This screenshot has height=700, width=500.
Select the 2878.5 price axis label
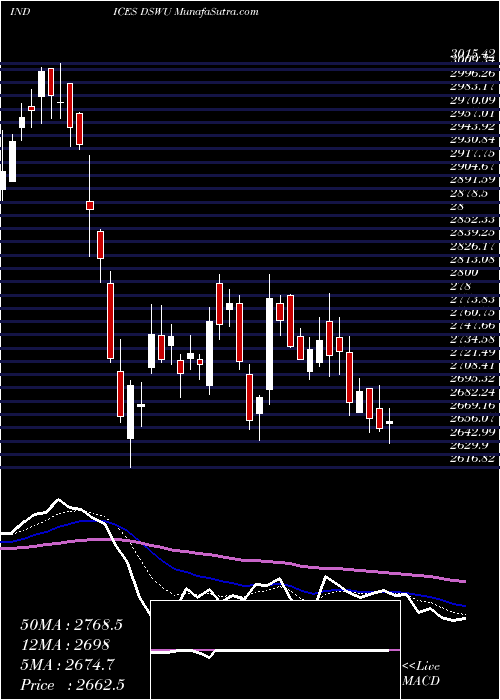point(469,194)
